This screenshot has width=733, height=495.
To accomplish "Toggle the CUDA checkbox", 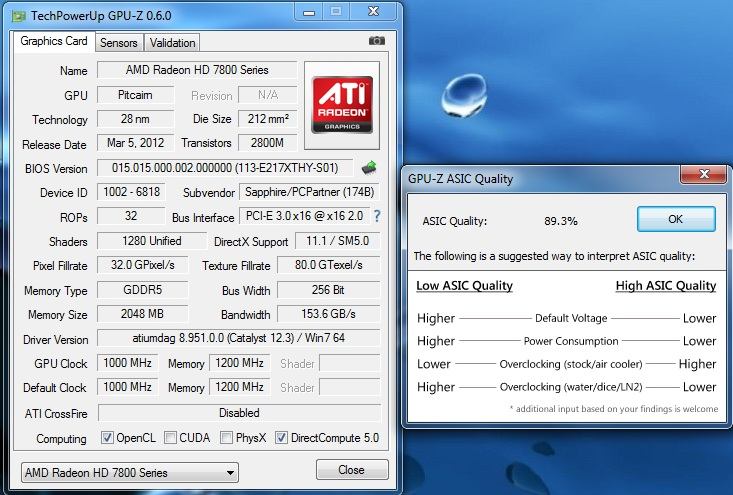I will tap(171, 438).
